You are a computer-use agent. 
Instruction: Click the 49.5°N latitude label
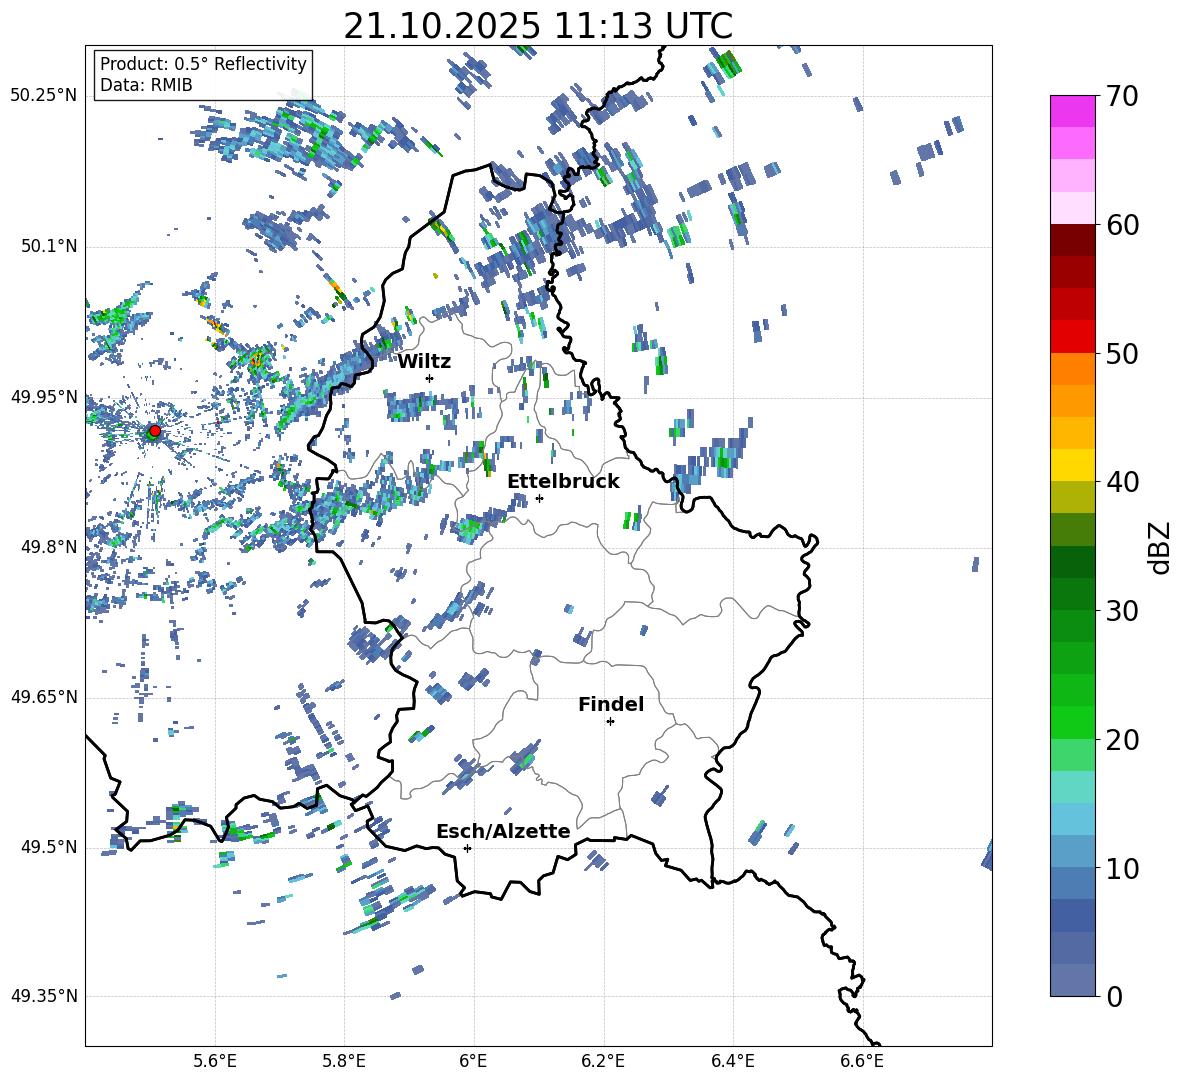coord(49,847)
